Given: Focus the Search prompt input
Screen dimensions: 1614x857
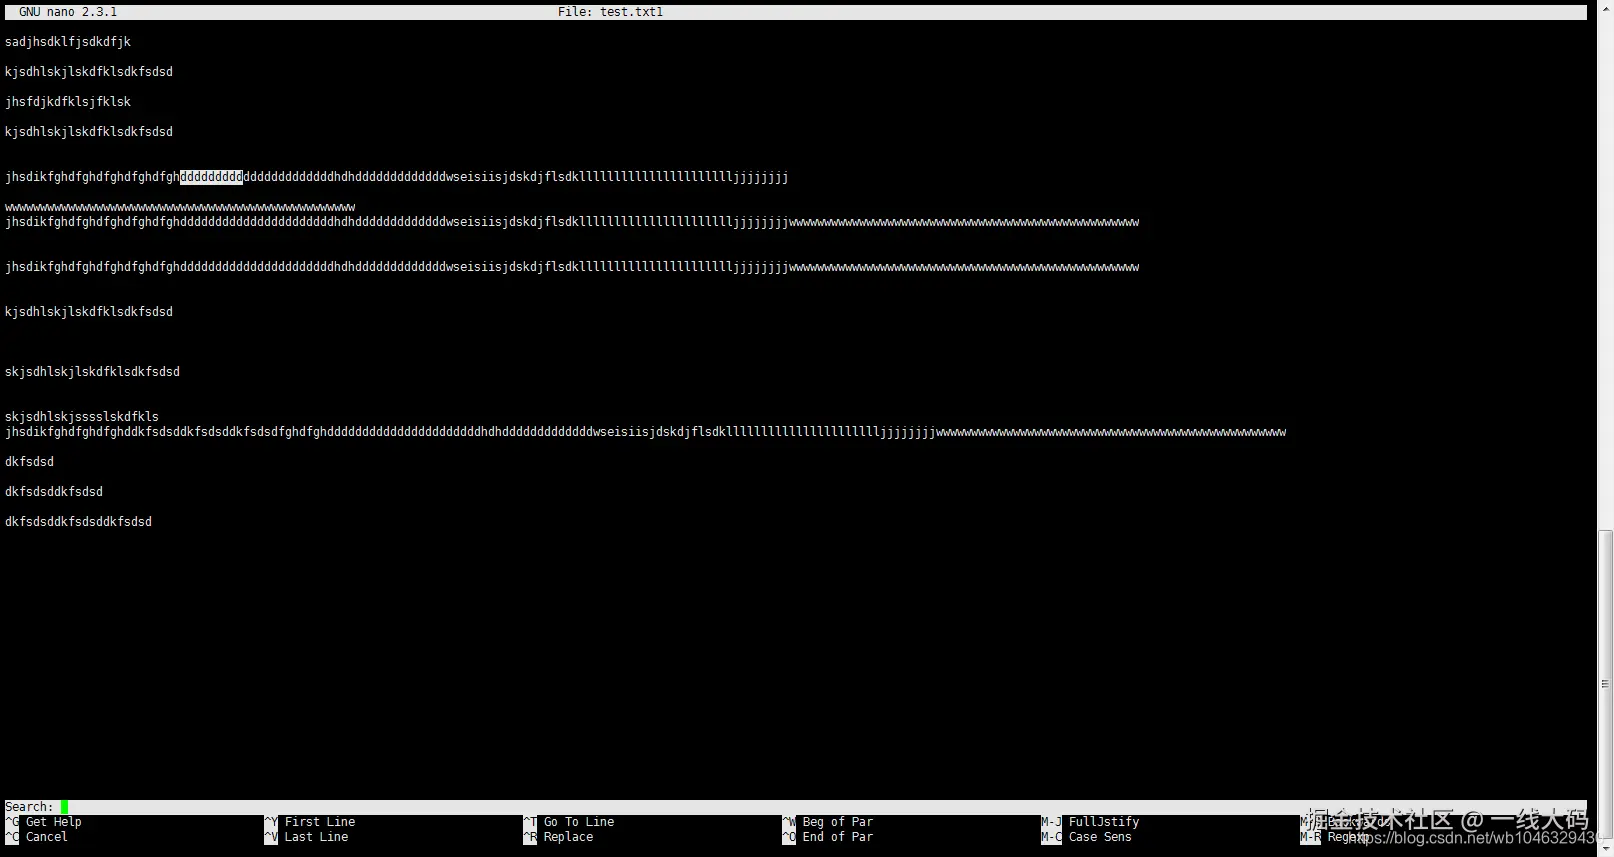Looking at the screenshot, I should click(x=795, y=807).
